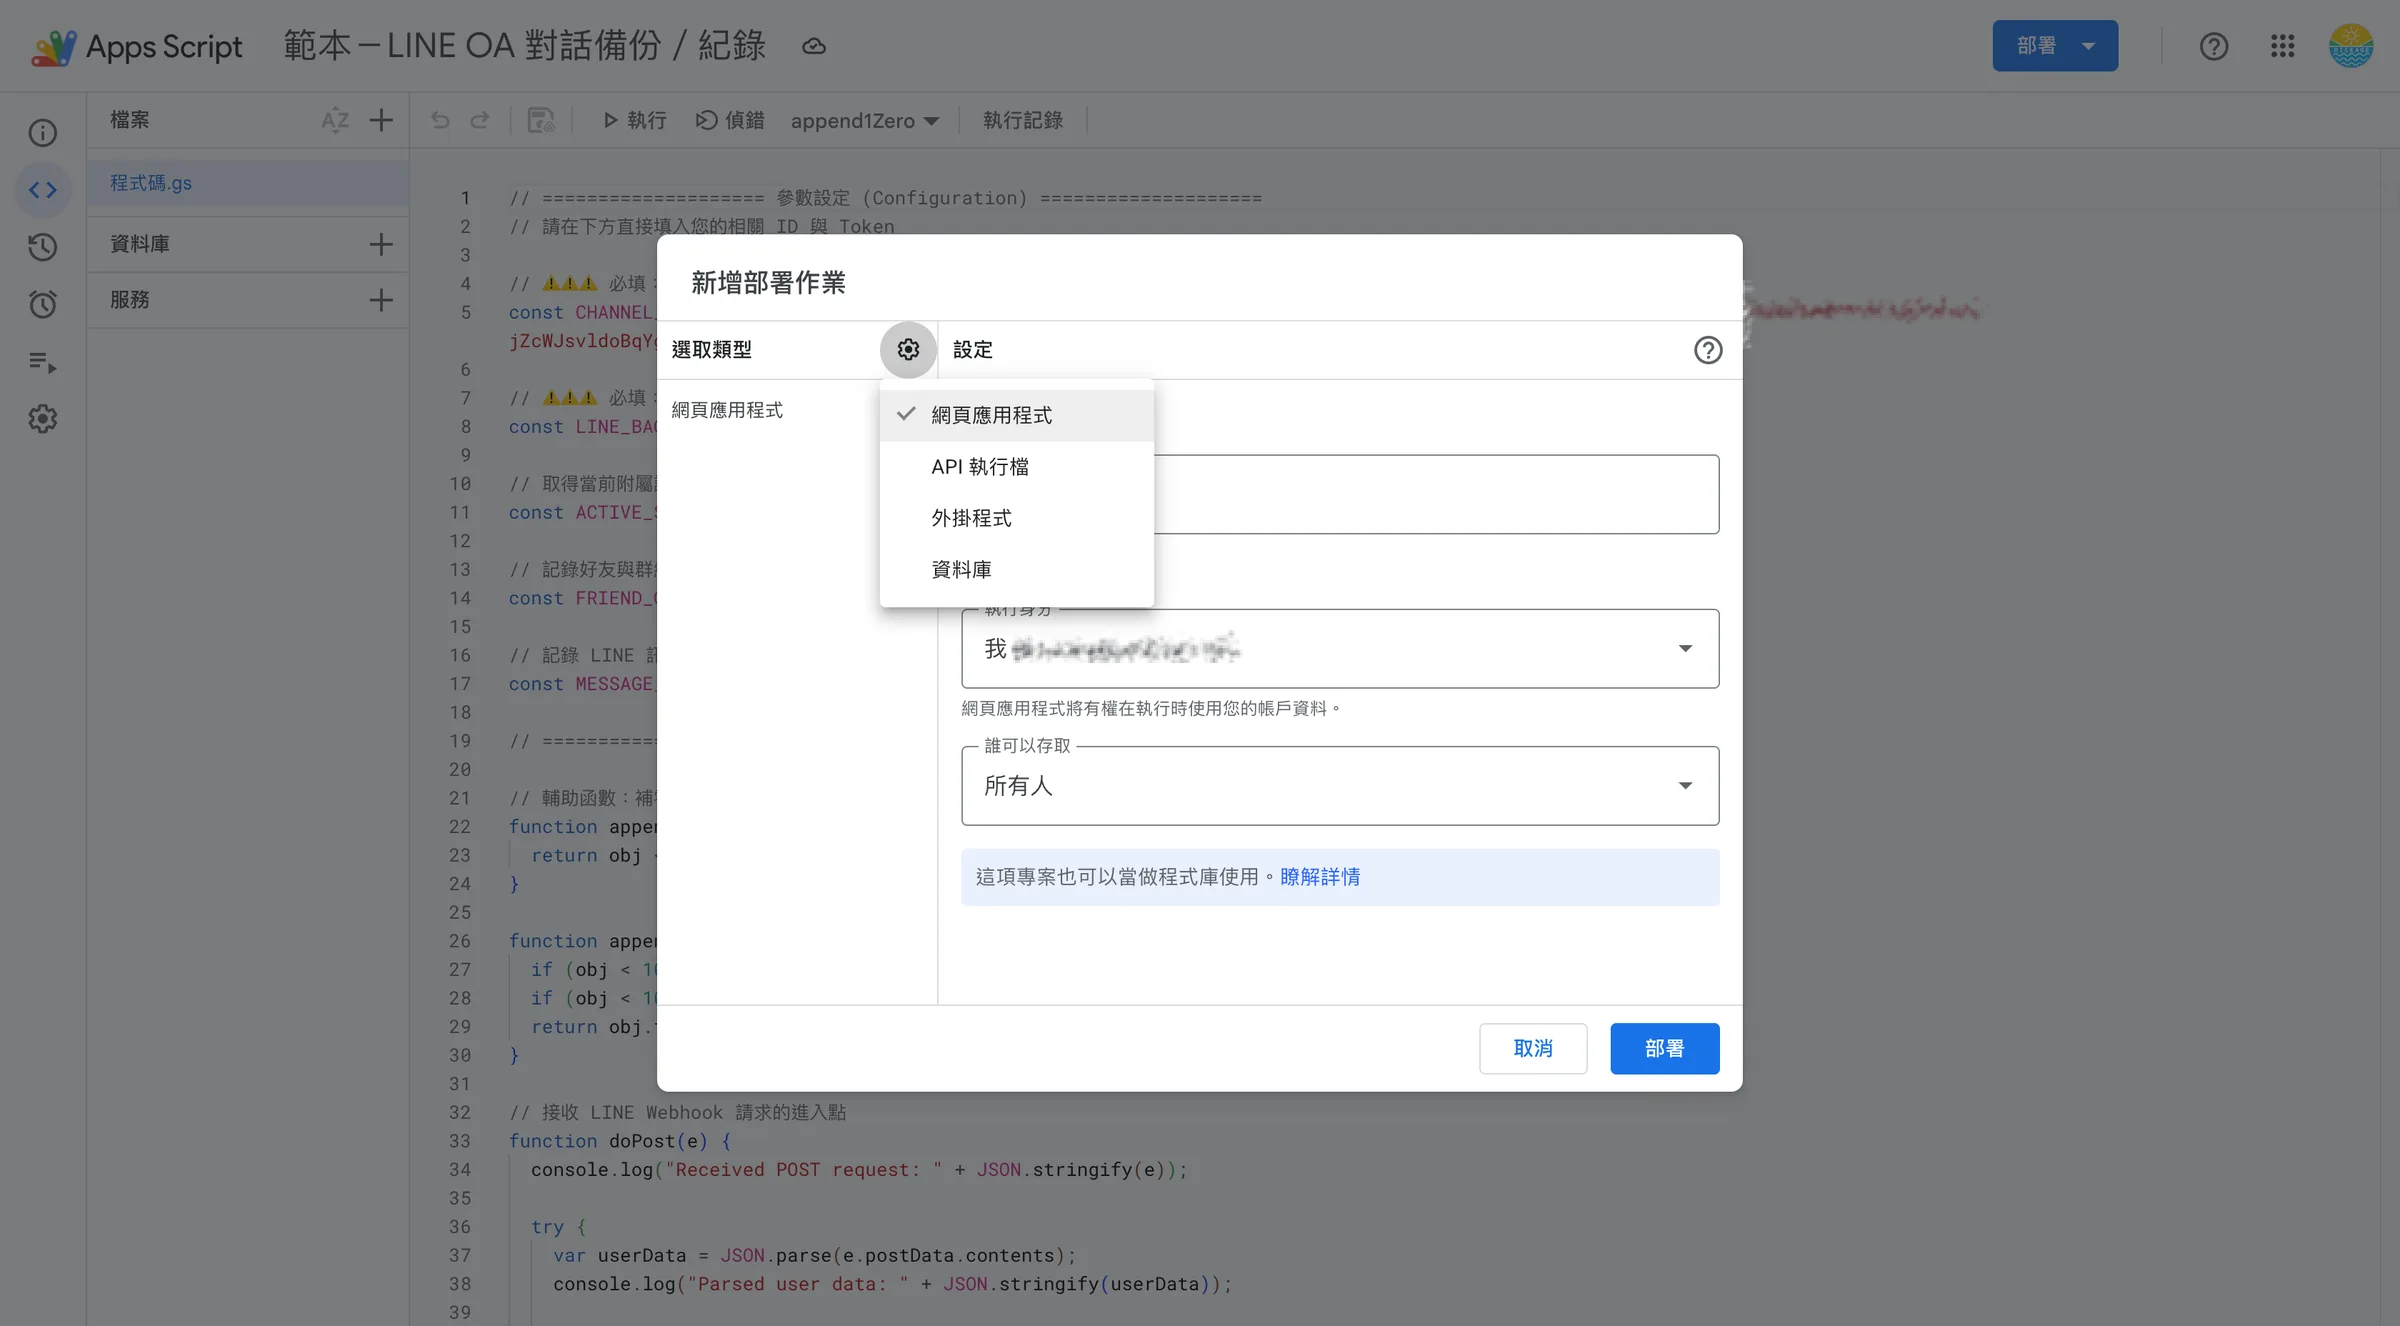This screenshot has height=1326, width=2400.
Task: Click the blue 部署 button in dialog
Action: point(1665,1049)
